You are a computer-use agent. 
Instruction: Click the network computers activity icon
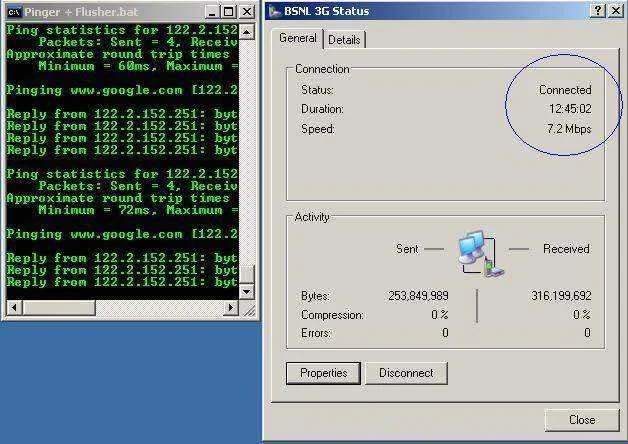(x=480, y=253)
